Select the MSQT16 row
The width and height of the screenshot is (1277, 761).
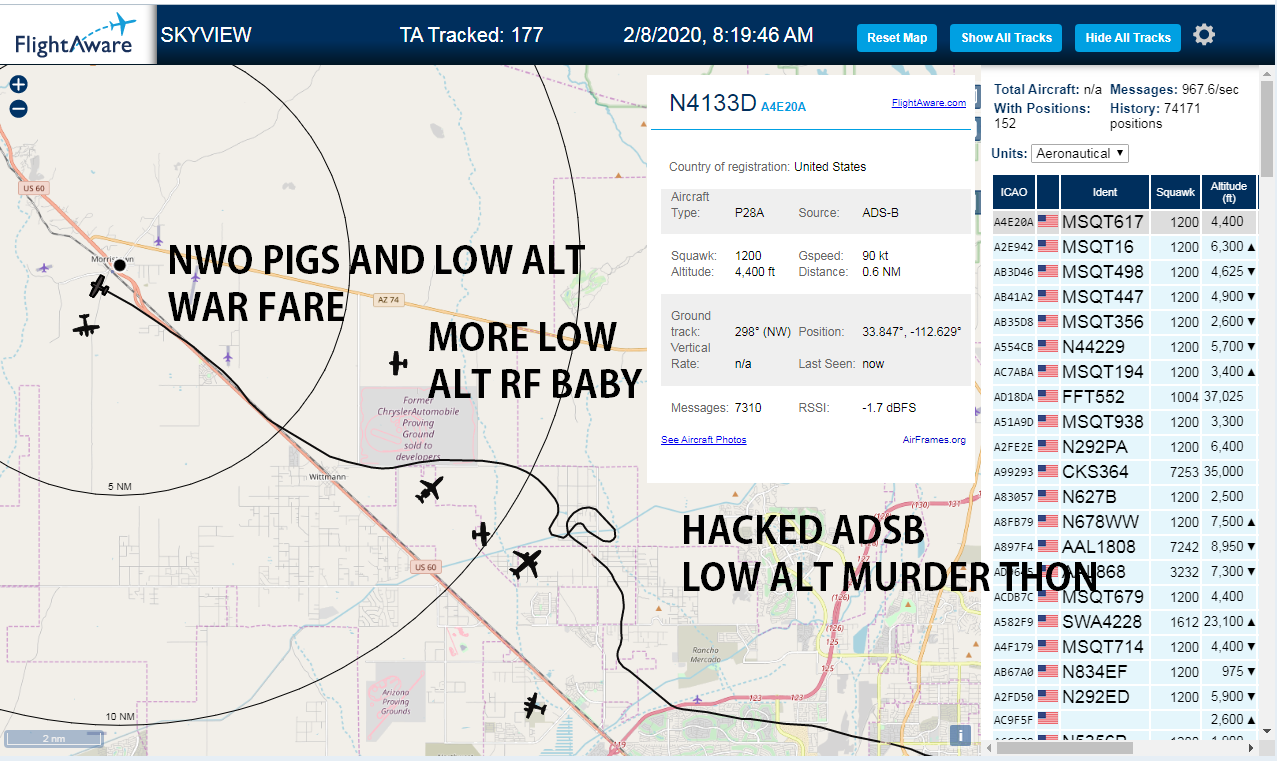(1124, 247)
